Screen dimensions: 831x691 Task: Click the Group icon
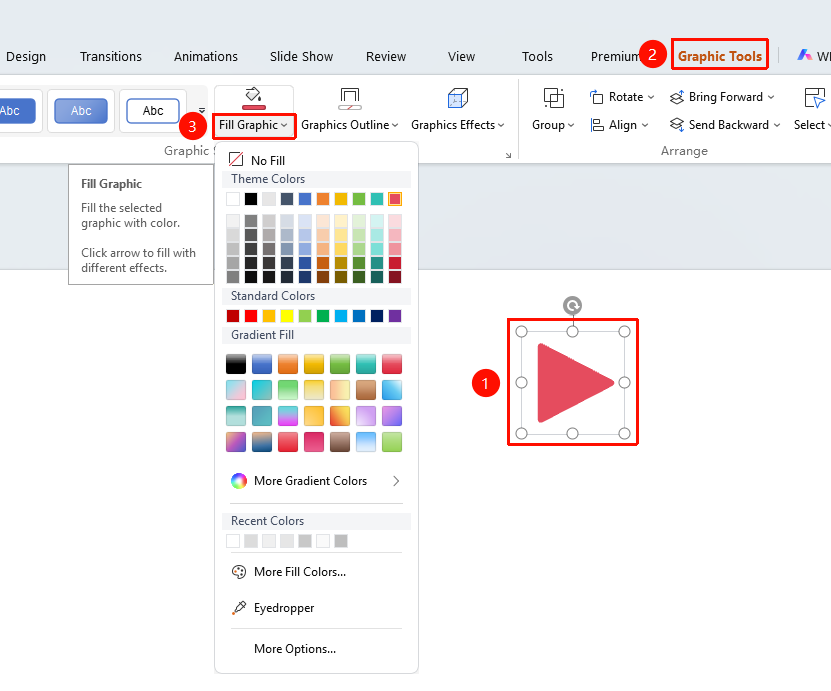click(554, 98)
